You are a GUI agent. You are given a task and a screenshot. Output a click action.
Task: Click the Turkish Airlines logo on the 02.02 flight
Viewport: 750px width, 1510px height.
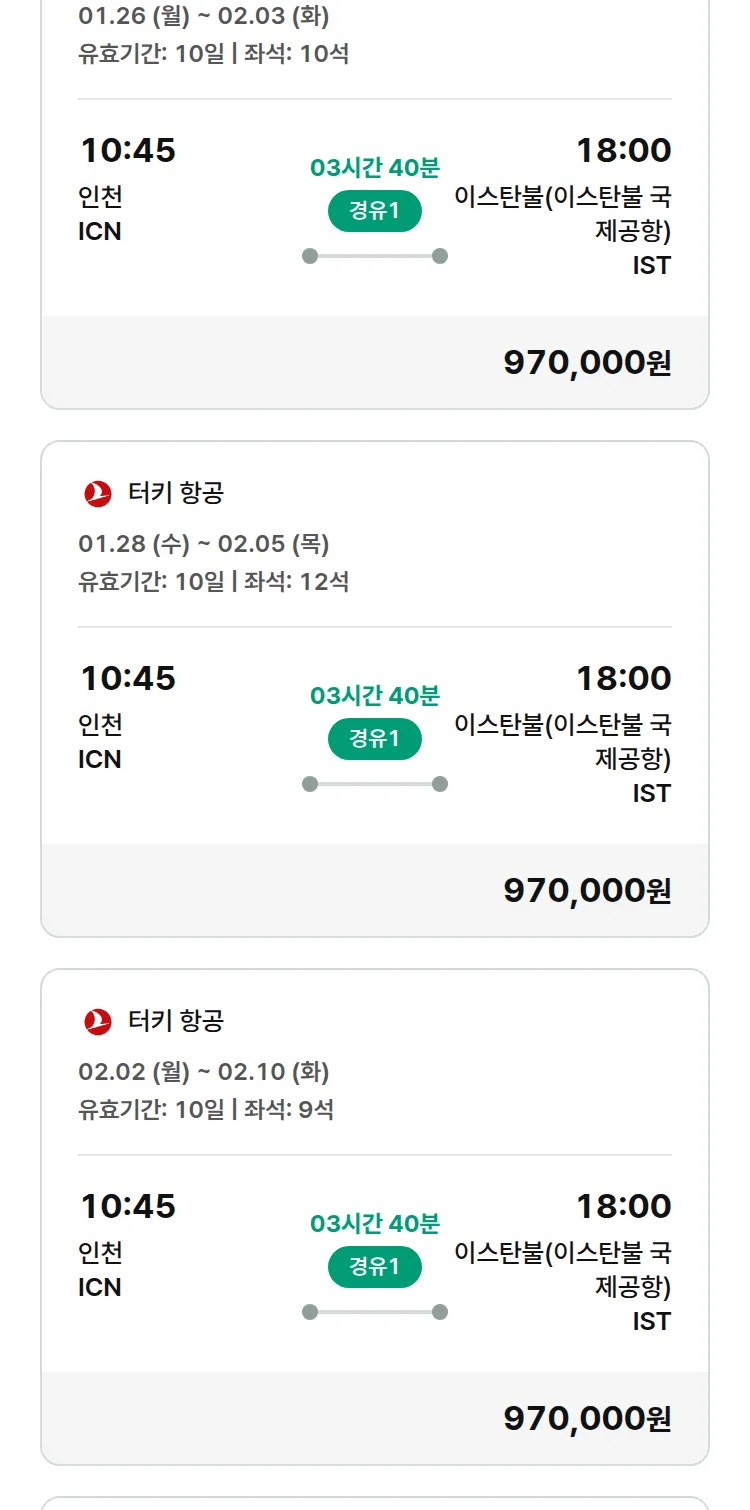(x=97, y=1021)
